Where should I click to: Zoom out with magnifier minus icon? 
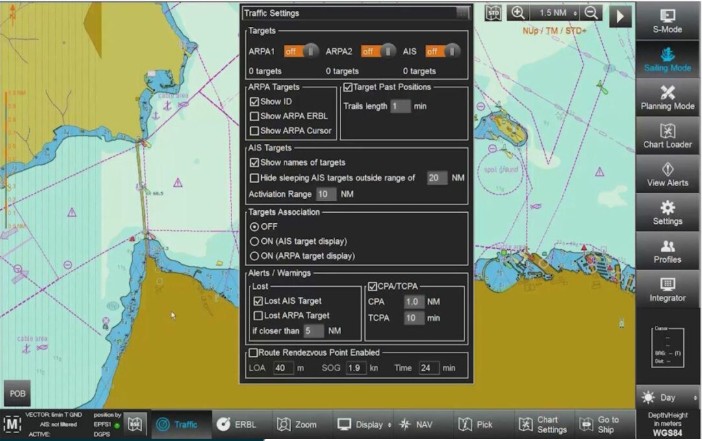[591, 13]
